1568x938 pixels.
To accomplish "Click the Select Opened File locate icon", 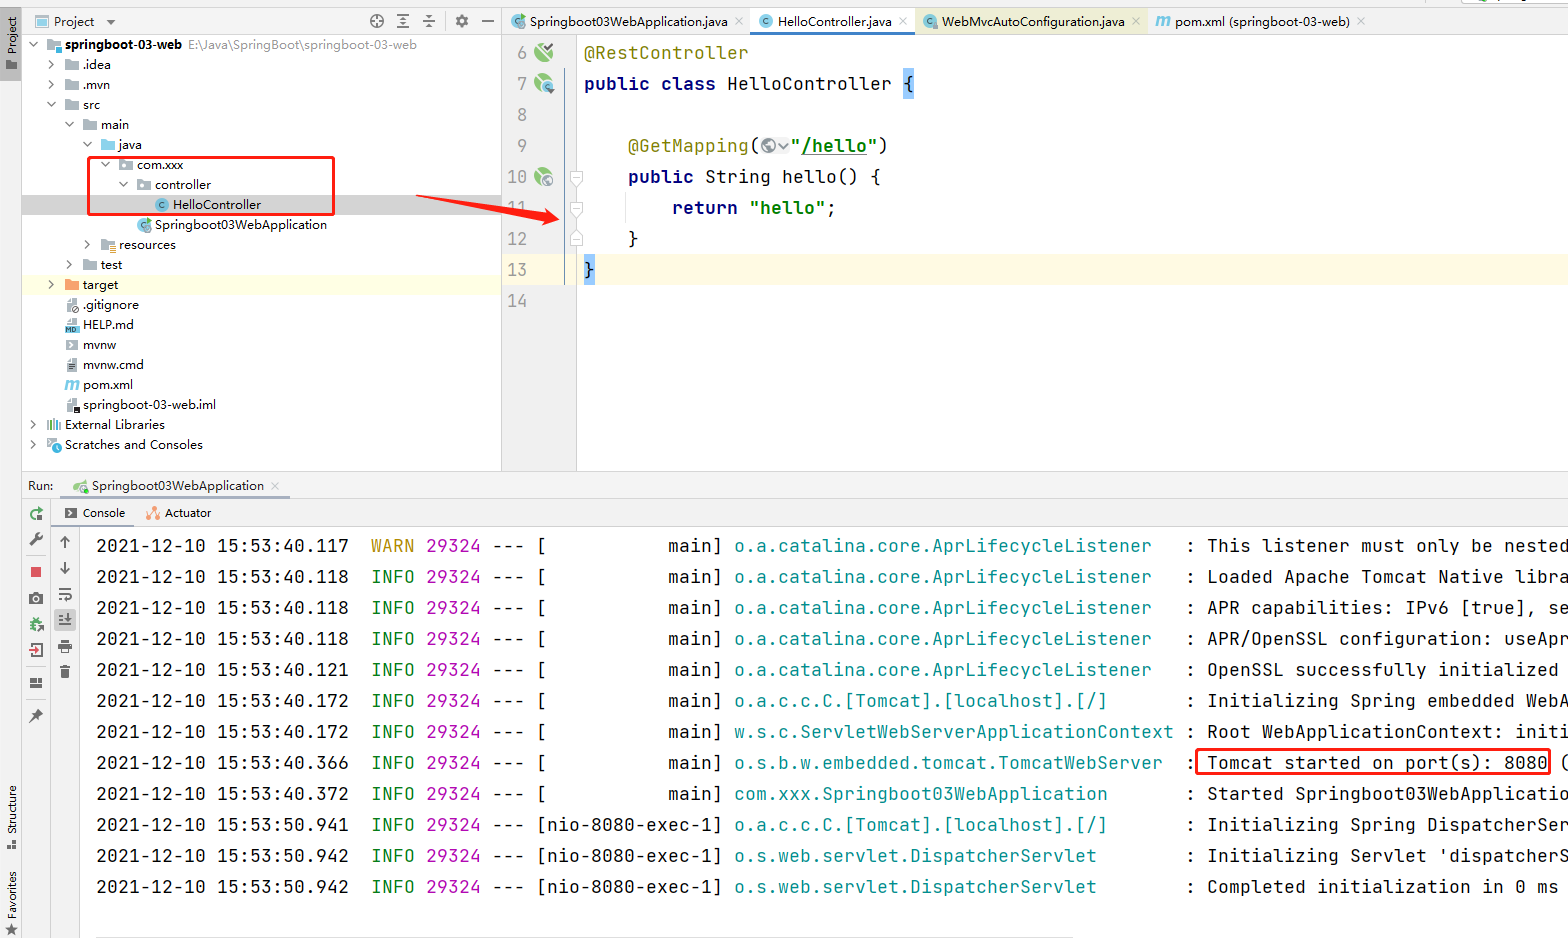I will click(x=377, y=21).
